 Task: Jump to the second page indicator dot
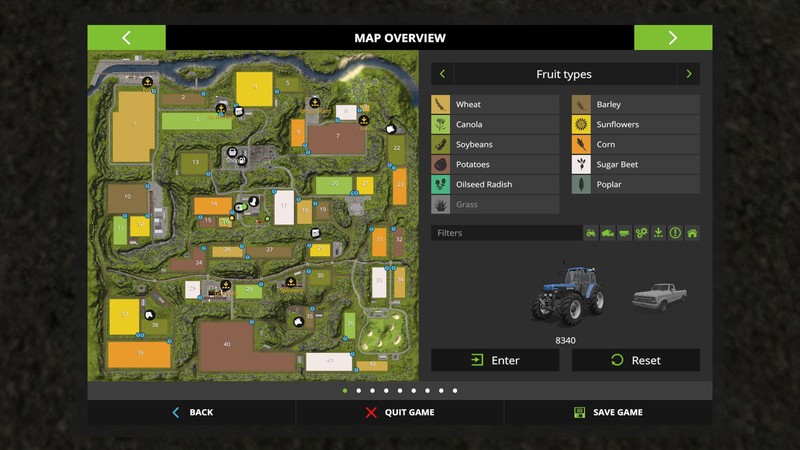(x=359, y=391)
